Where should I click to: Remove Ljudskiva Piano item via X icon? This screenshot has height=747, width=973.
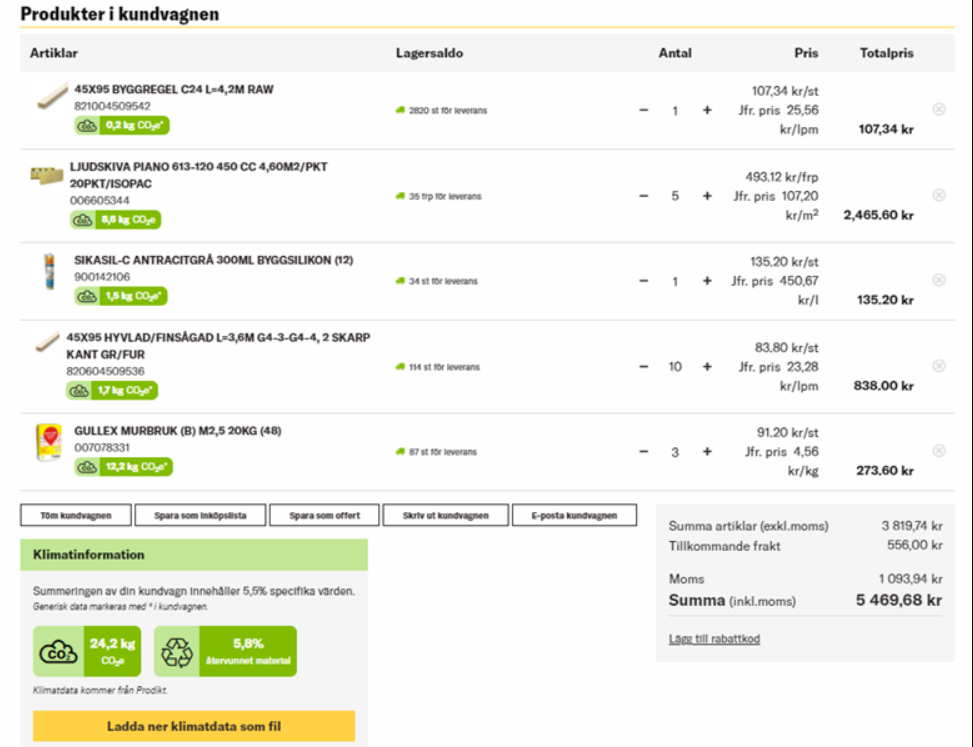(x=938, y=195)
